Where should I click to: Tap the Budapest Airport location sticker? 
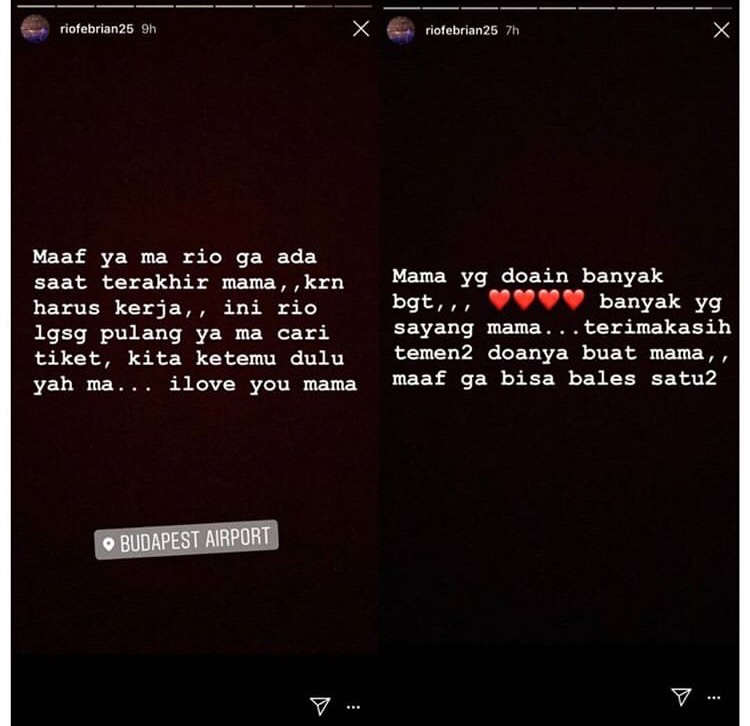(187, 539)
